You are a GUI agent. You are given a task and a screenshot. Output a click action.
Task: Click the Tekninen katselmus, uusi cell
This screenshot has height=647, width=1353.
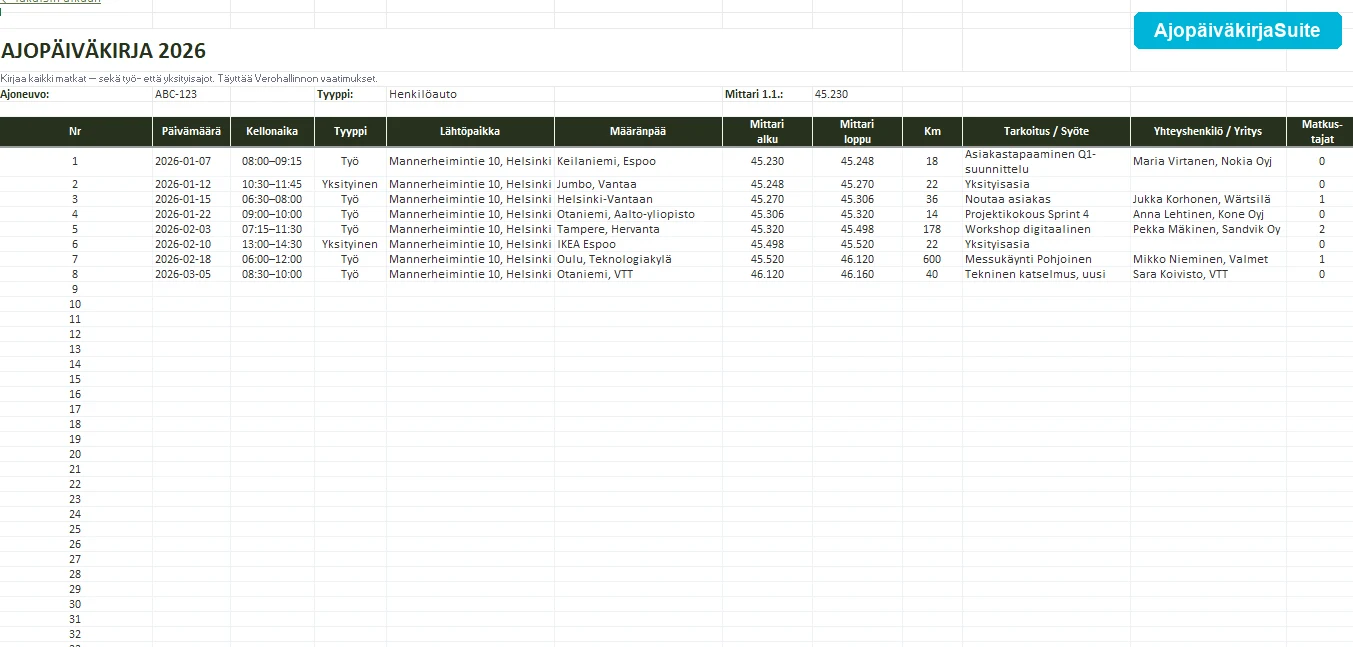point(1046,274)
